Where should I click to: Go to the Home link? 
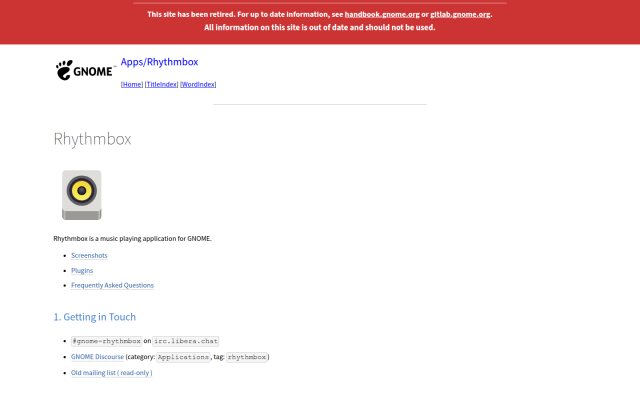[132, 84]
